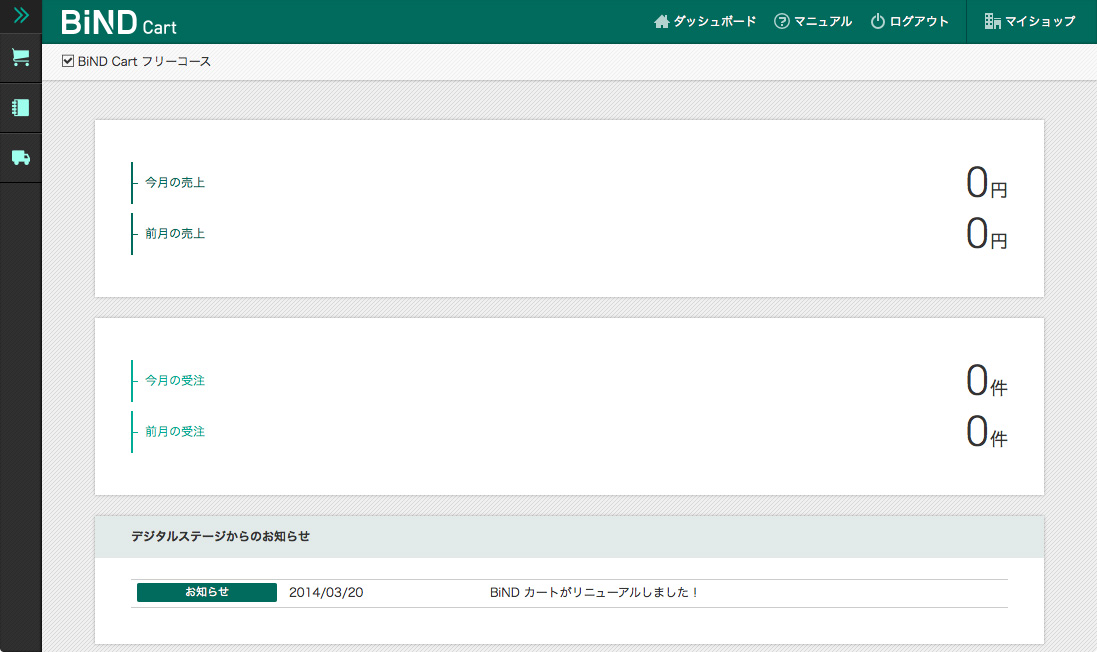Click the power icon beside ログアウト
1097x652 pixels.
(x=877, y=22)
